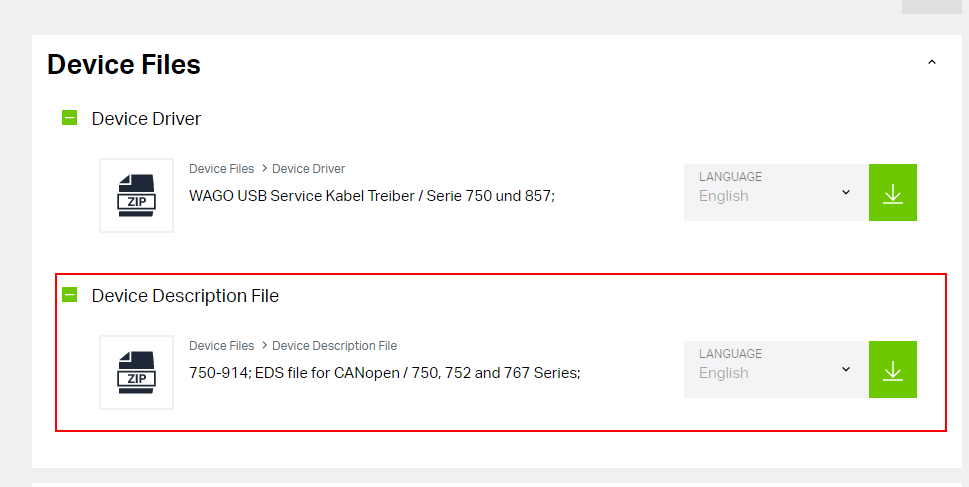The width and height of the screenshot is (969, 487).
Task: Collapse the Device Files section chevron
Action: (932, 62)
